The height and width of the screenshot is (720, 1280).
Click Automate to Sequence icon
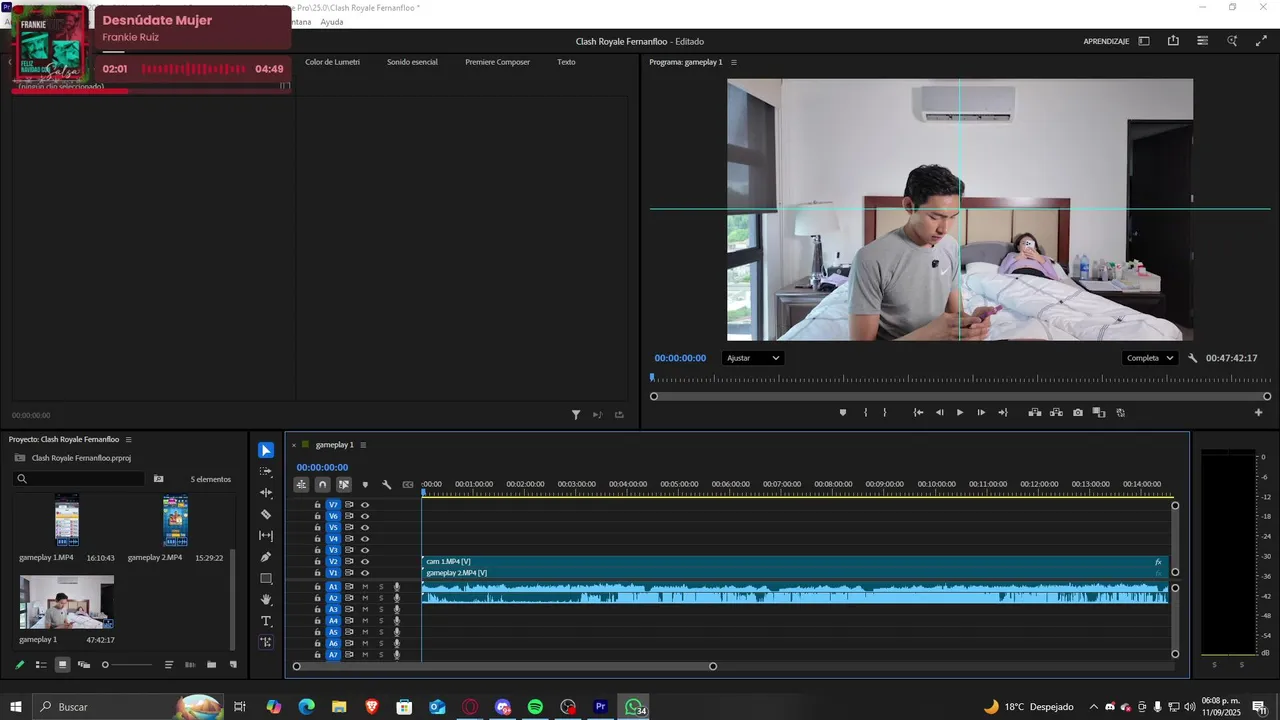point(190,665)
